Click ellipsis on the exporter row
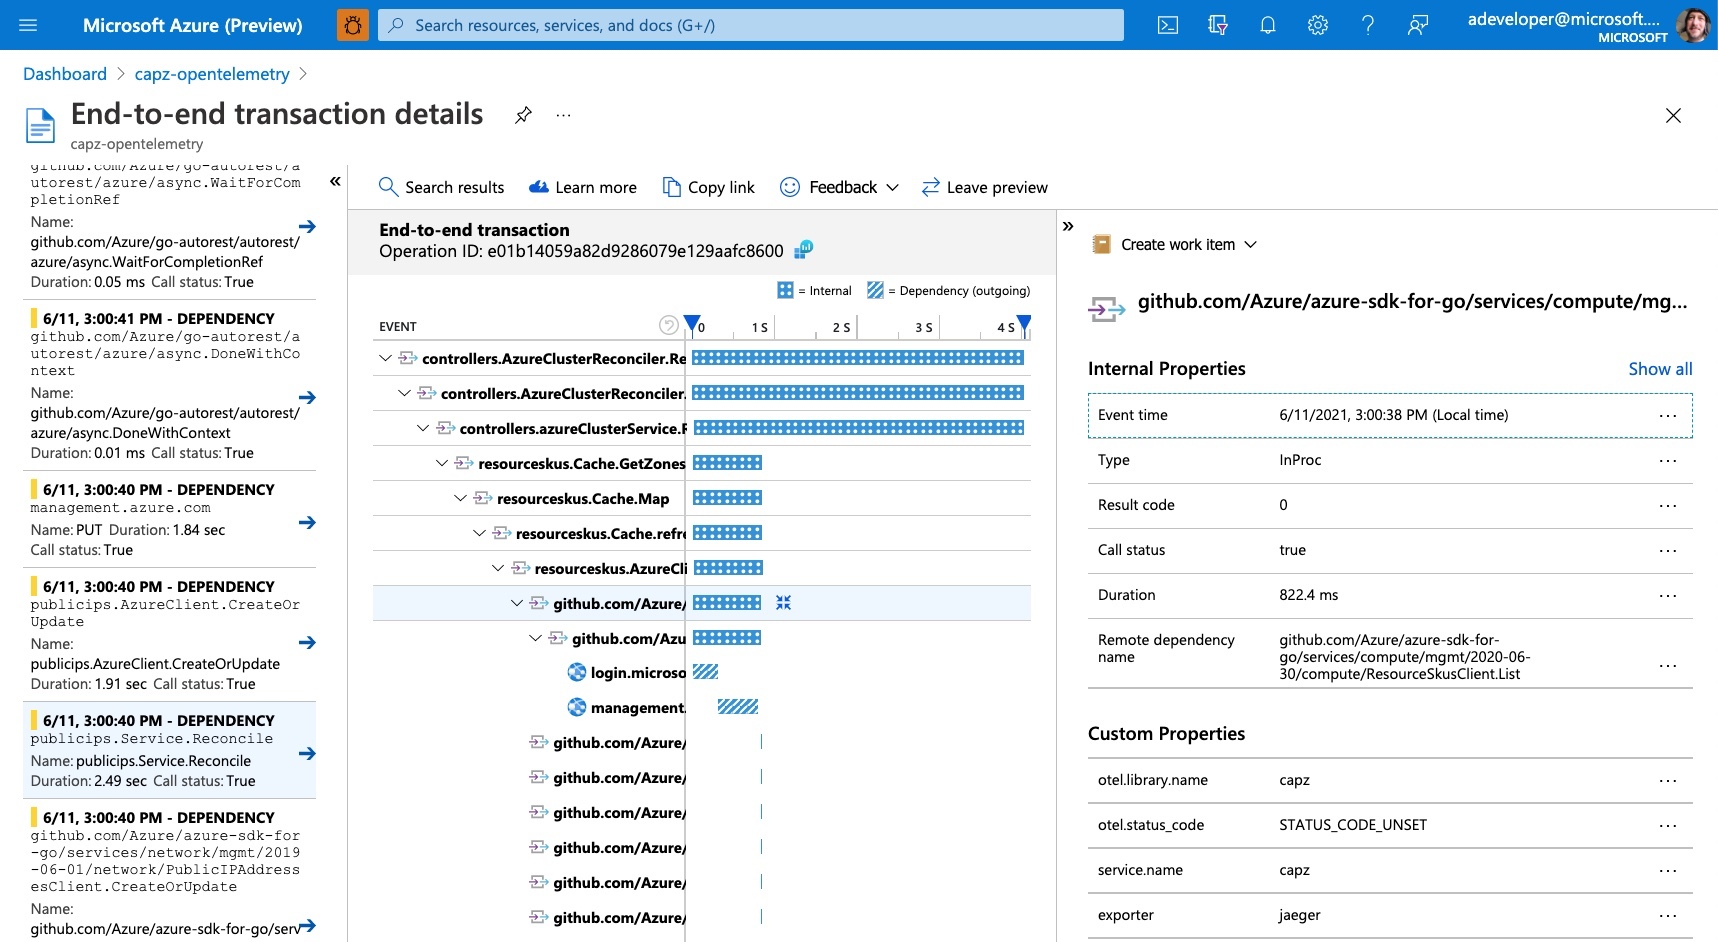This screenshot has width=1718, height=942. pos(1668,915)
